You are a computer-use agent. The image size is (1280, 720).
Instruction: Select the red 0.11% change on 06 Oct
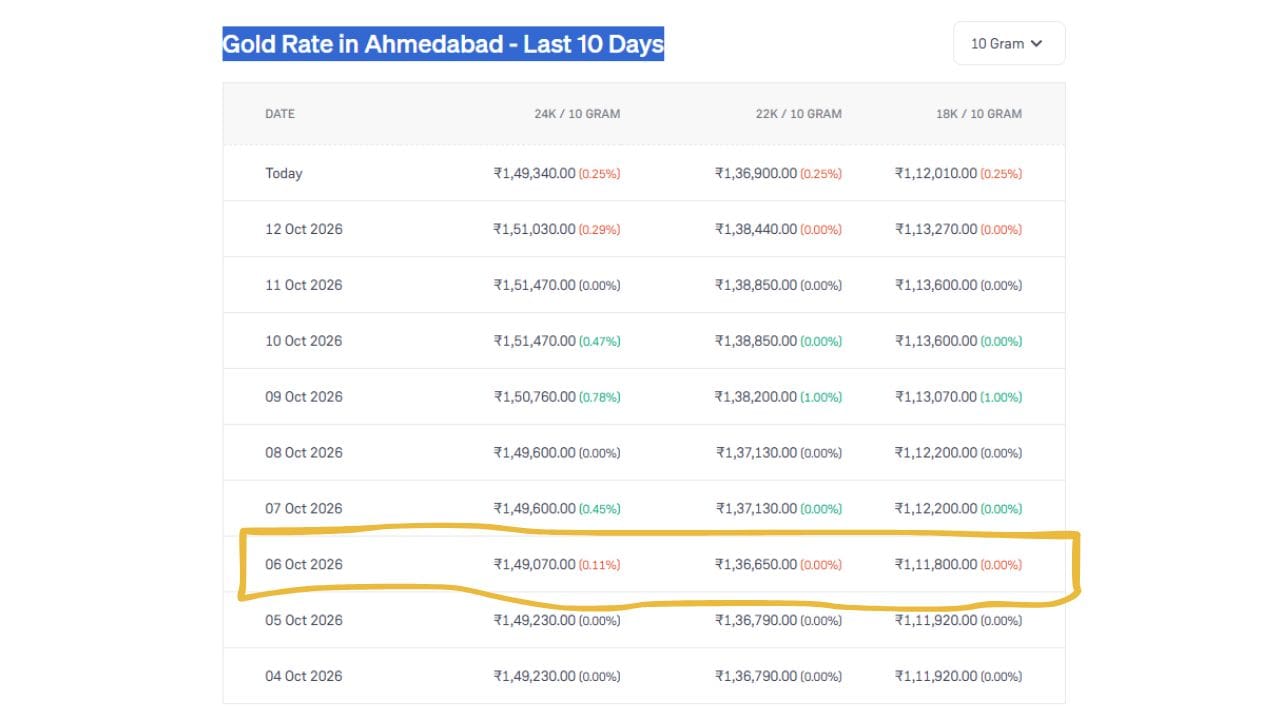(x=600, y=565)
